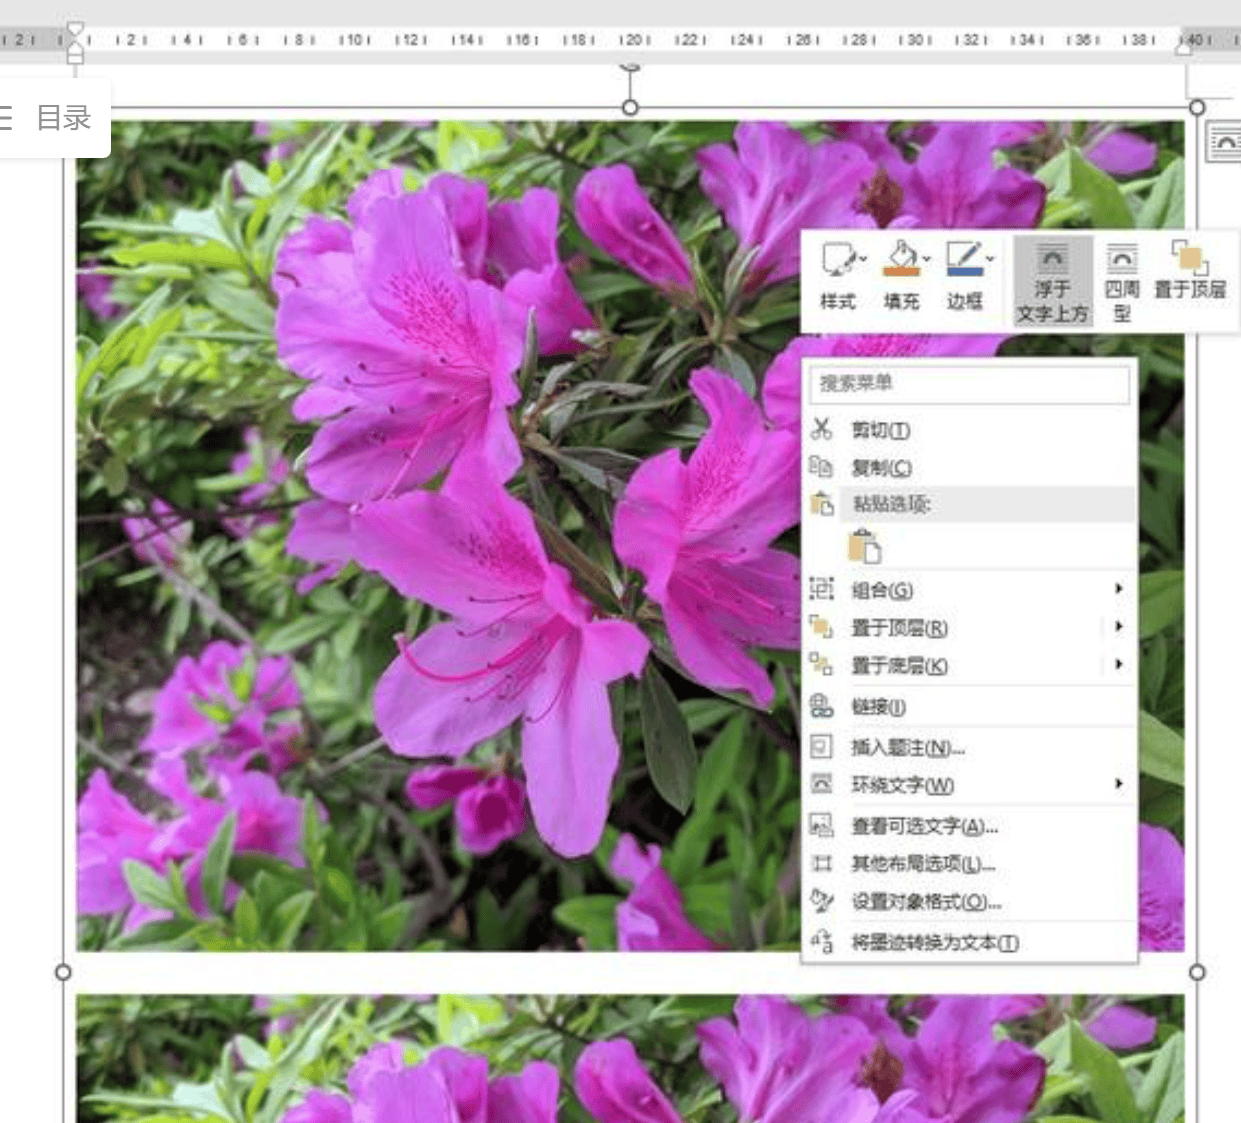Click the 填充 fill bucket icon
This screenshot has height=1123, width=1241.
899,259
